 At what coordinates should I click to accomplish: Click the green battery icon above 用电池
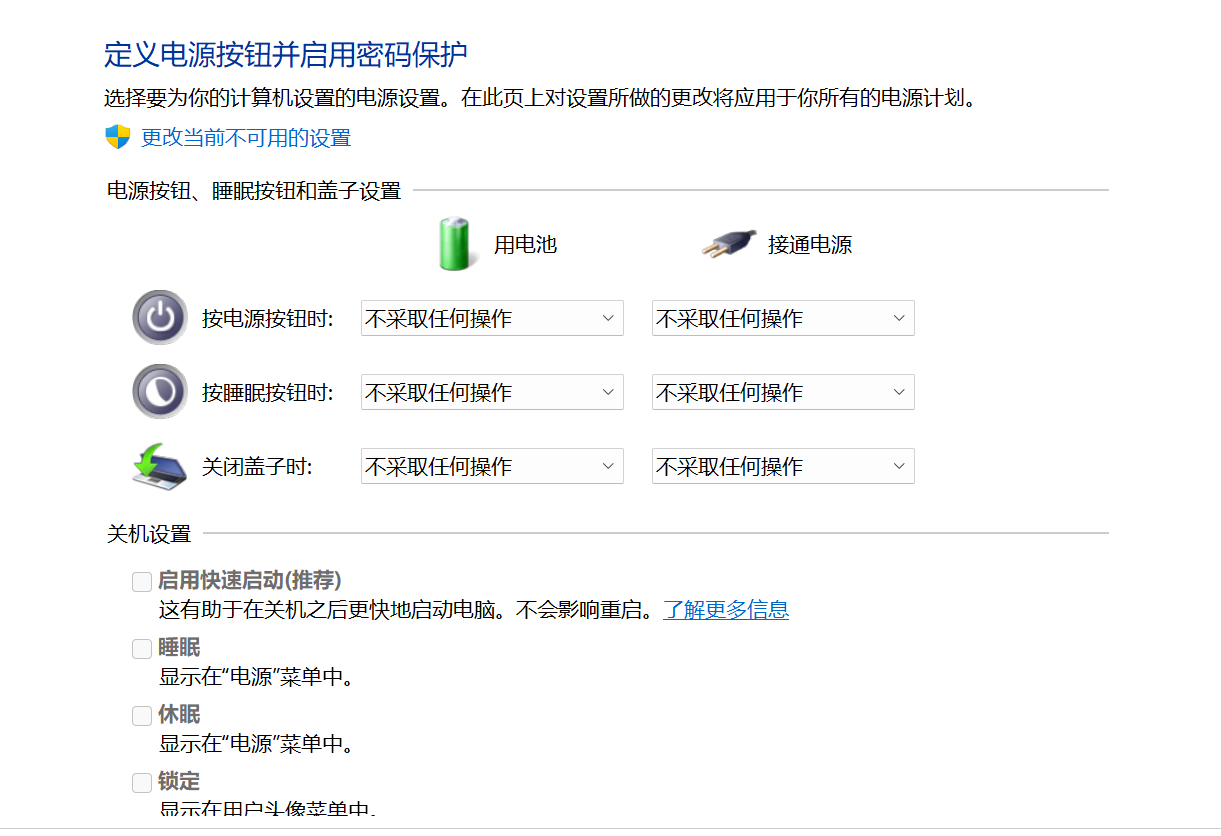coord(455,242)
